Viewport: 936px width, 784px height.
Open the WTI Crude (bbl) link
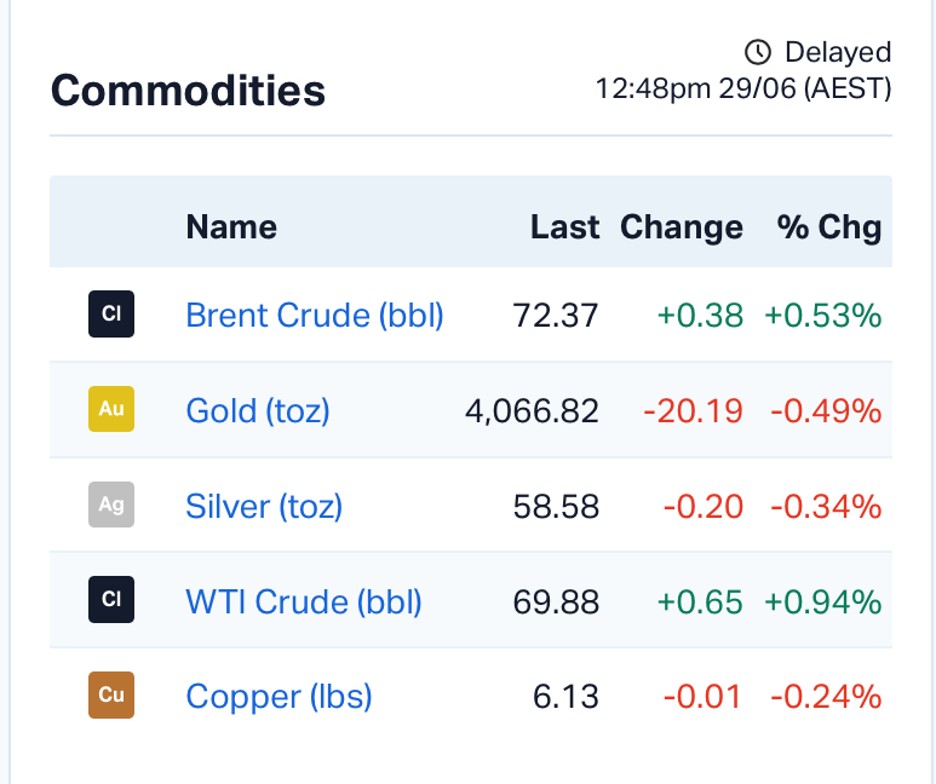(304, 601)
